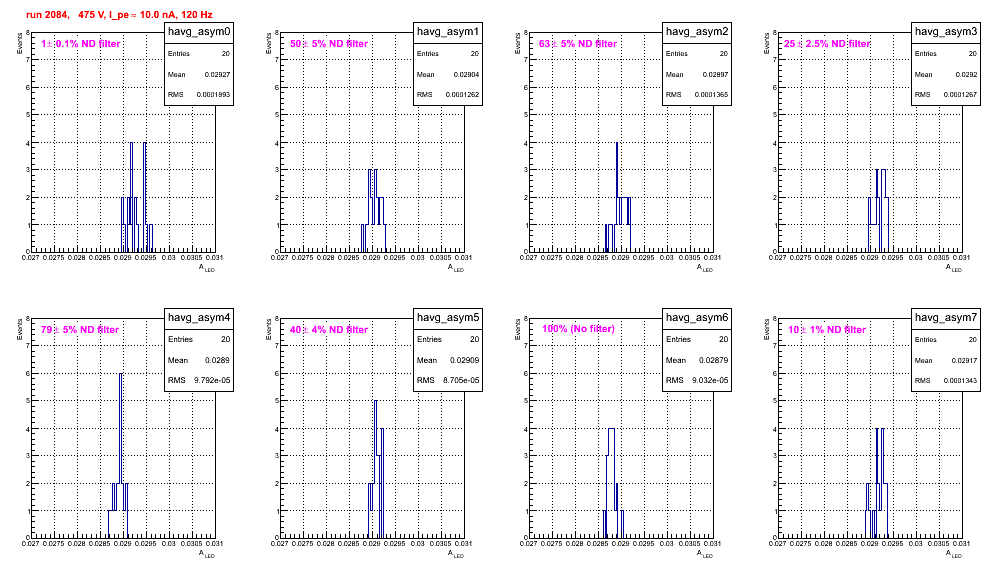The image size is (996, 572).
Task: Select the havg_asym5 stats box title
Action: point(448,318)
